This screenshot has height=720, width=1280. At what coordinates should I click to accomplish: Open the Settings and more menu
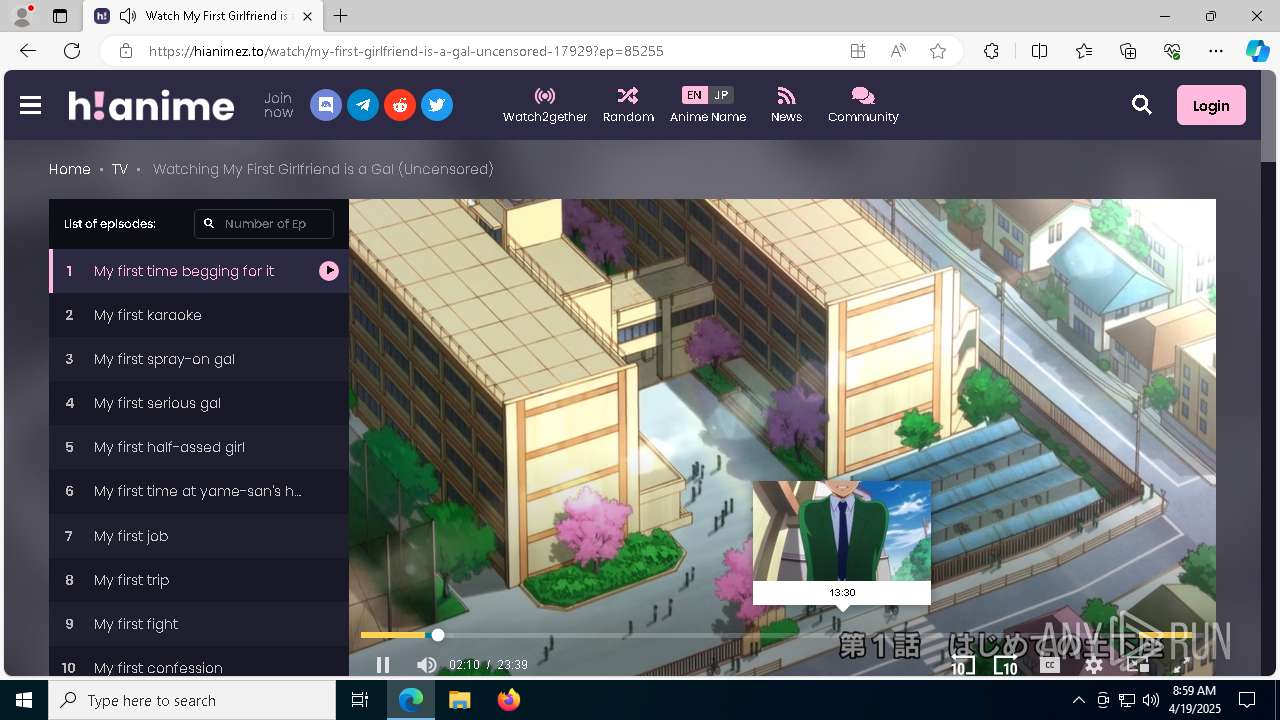pos(1216,51)
